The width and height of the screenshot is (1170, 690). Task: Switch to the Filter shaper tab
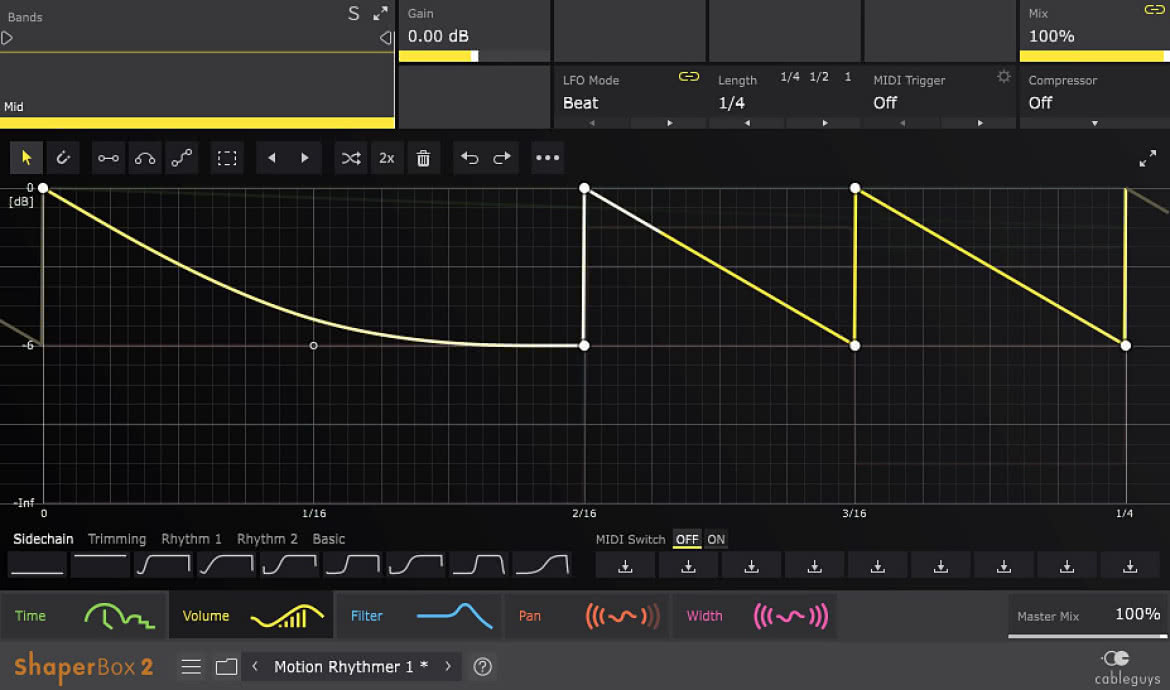419,616
